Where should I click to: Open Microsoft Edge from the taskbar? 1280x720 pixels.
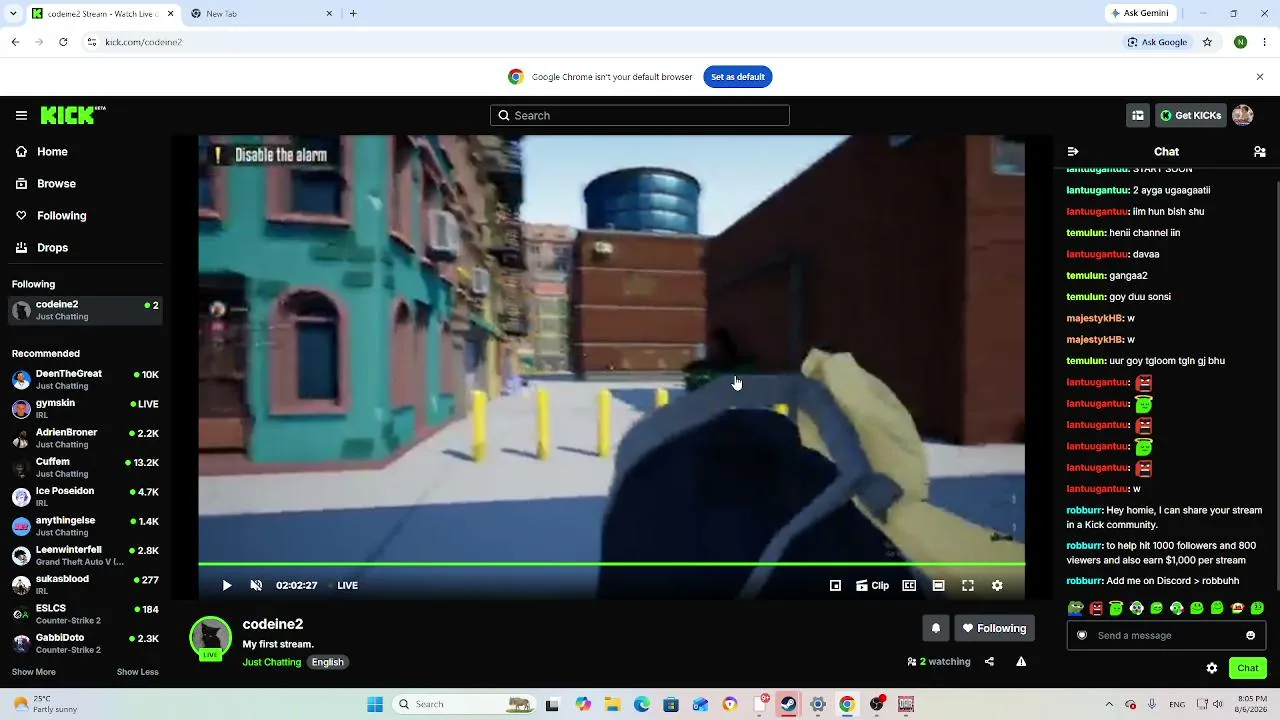tap(642, 705)
